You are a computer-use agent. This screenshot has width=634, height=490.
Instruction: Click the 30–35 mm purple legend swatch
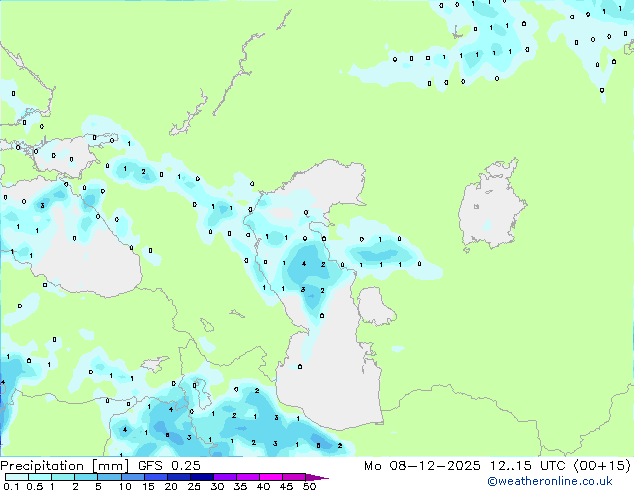225,477
